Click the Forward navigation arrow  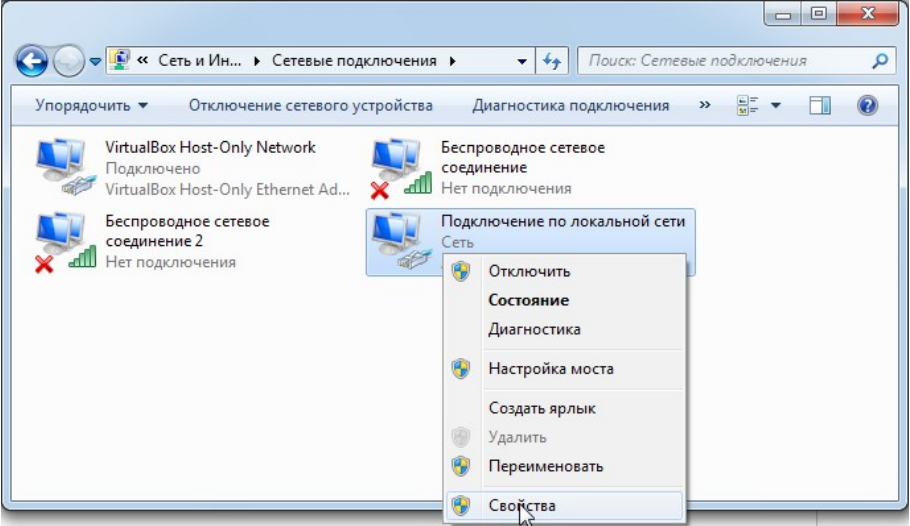coord(69,61)
